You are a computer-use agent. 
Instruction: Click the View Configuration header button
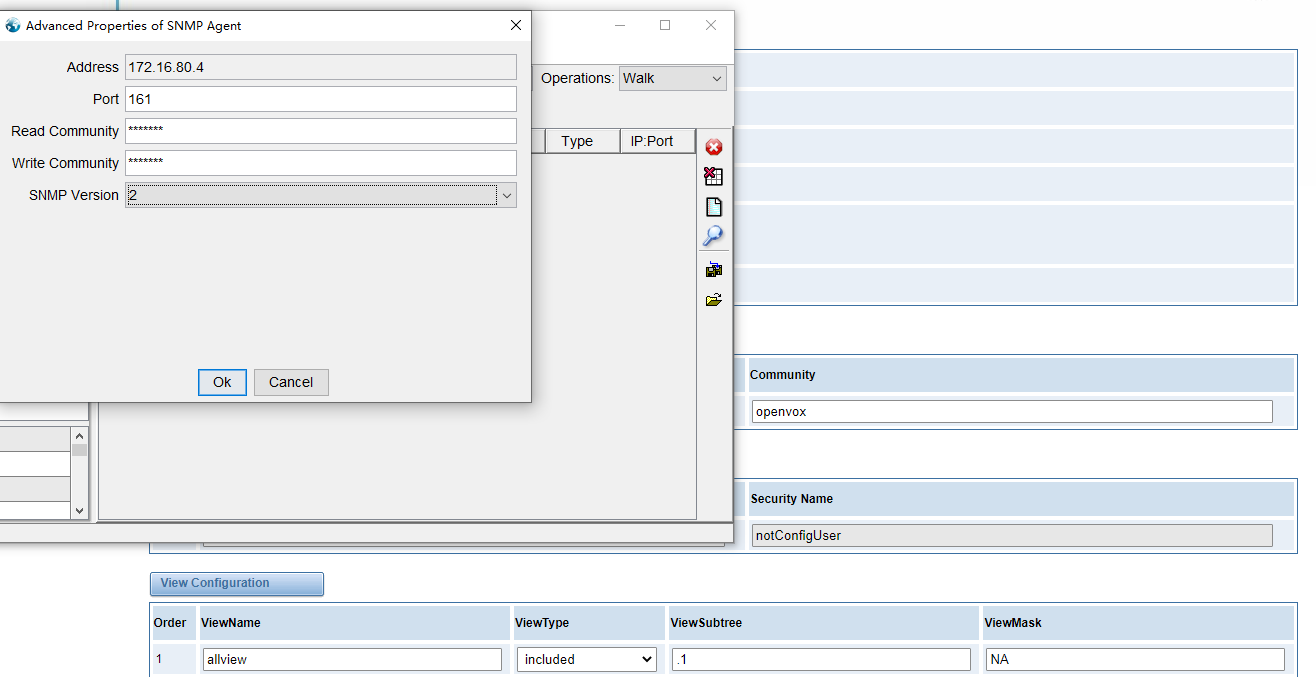coord(237,583)
